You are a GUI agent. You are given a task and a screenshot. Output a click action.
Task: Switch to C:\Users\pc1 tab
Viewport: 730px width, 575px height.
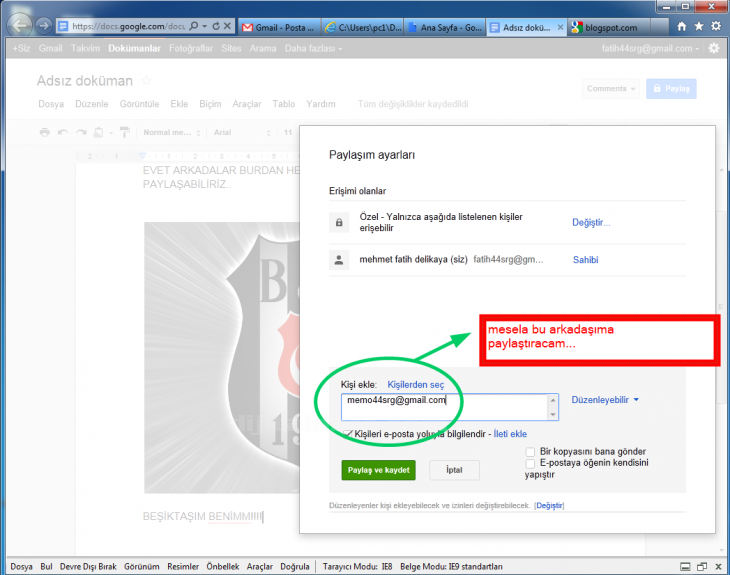363,27
